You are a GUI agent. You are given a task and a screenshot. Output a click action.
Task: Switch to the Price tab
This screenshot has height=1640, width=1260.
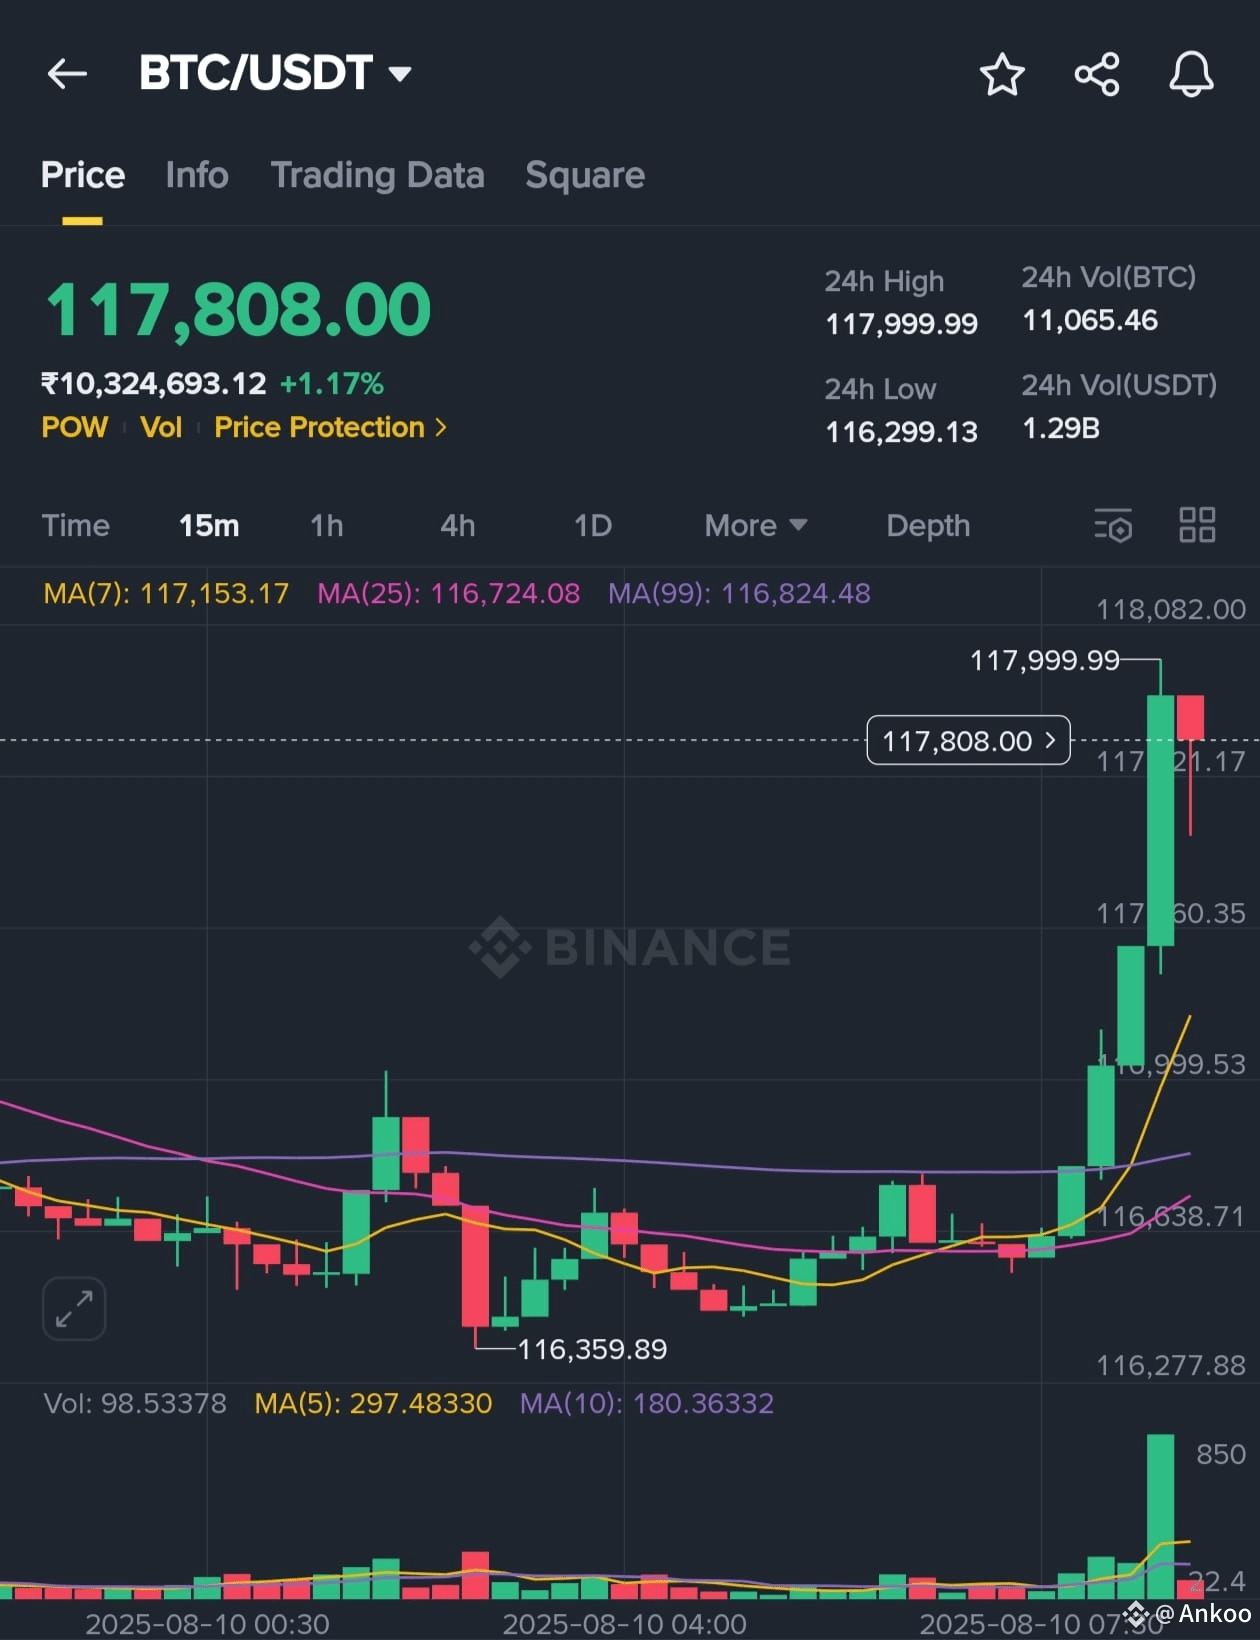tap(83, 175)
